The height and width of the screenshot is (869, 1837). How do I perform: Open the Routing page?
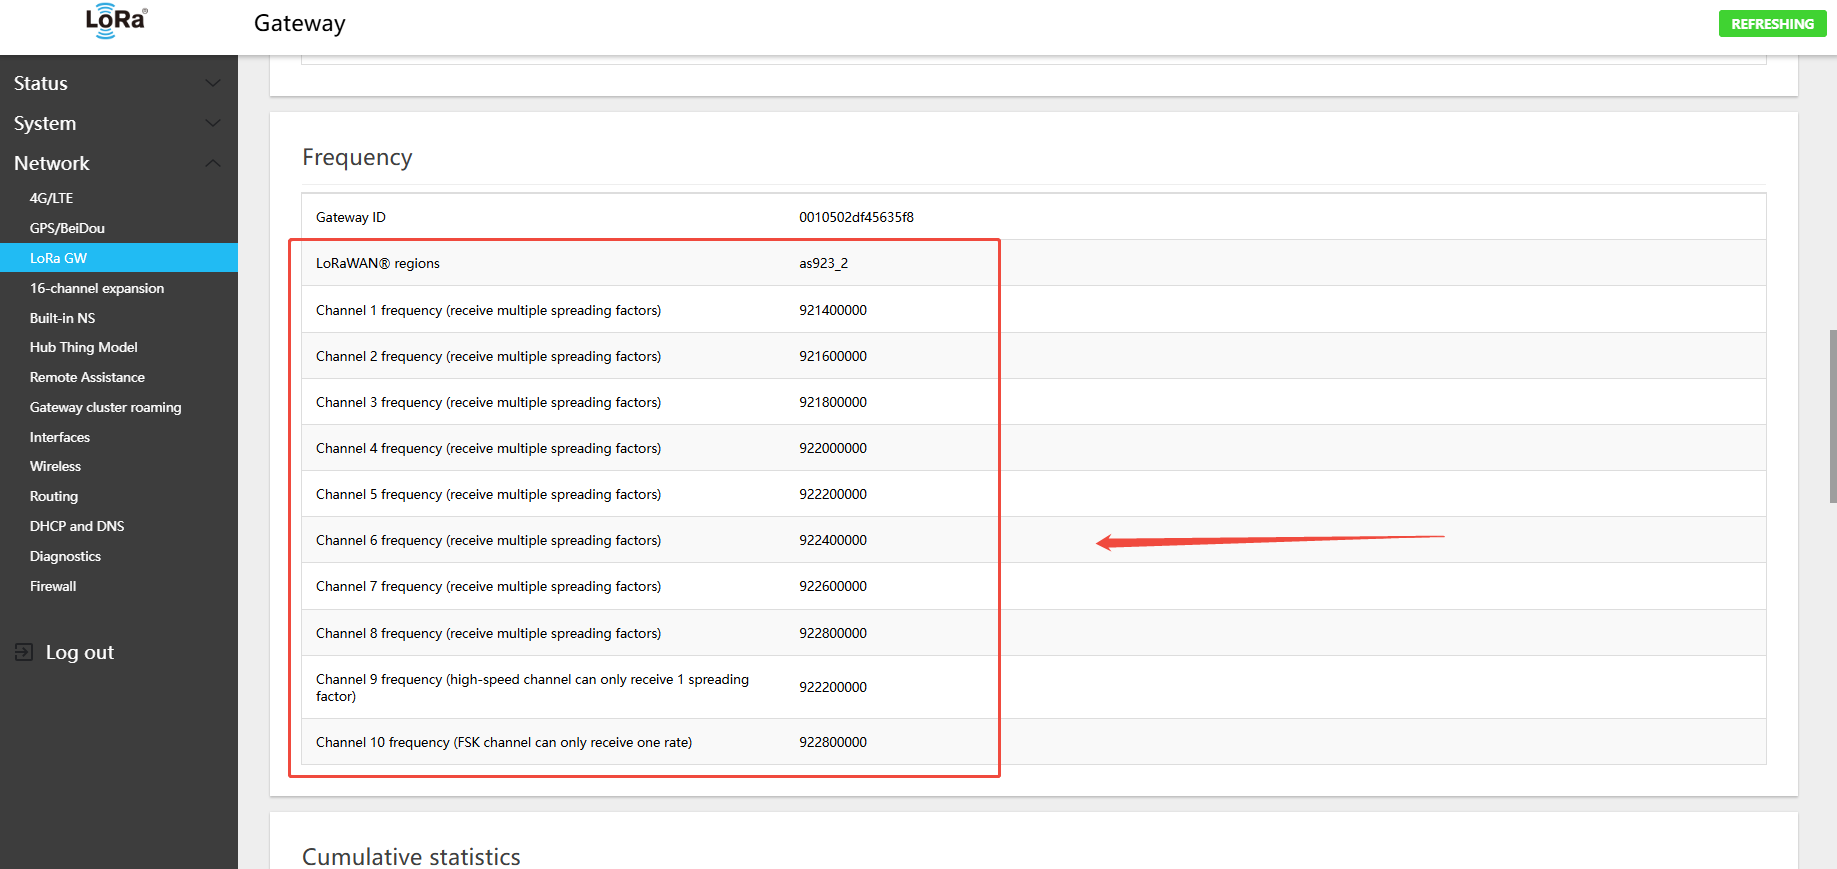tap(54, 496)
